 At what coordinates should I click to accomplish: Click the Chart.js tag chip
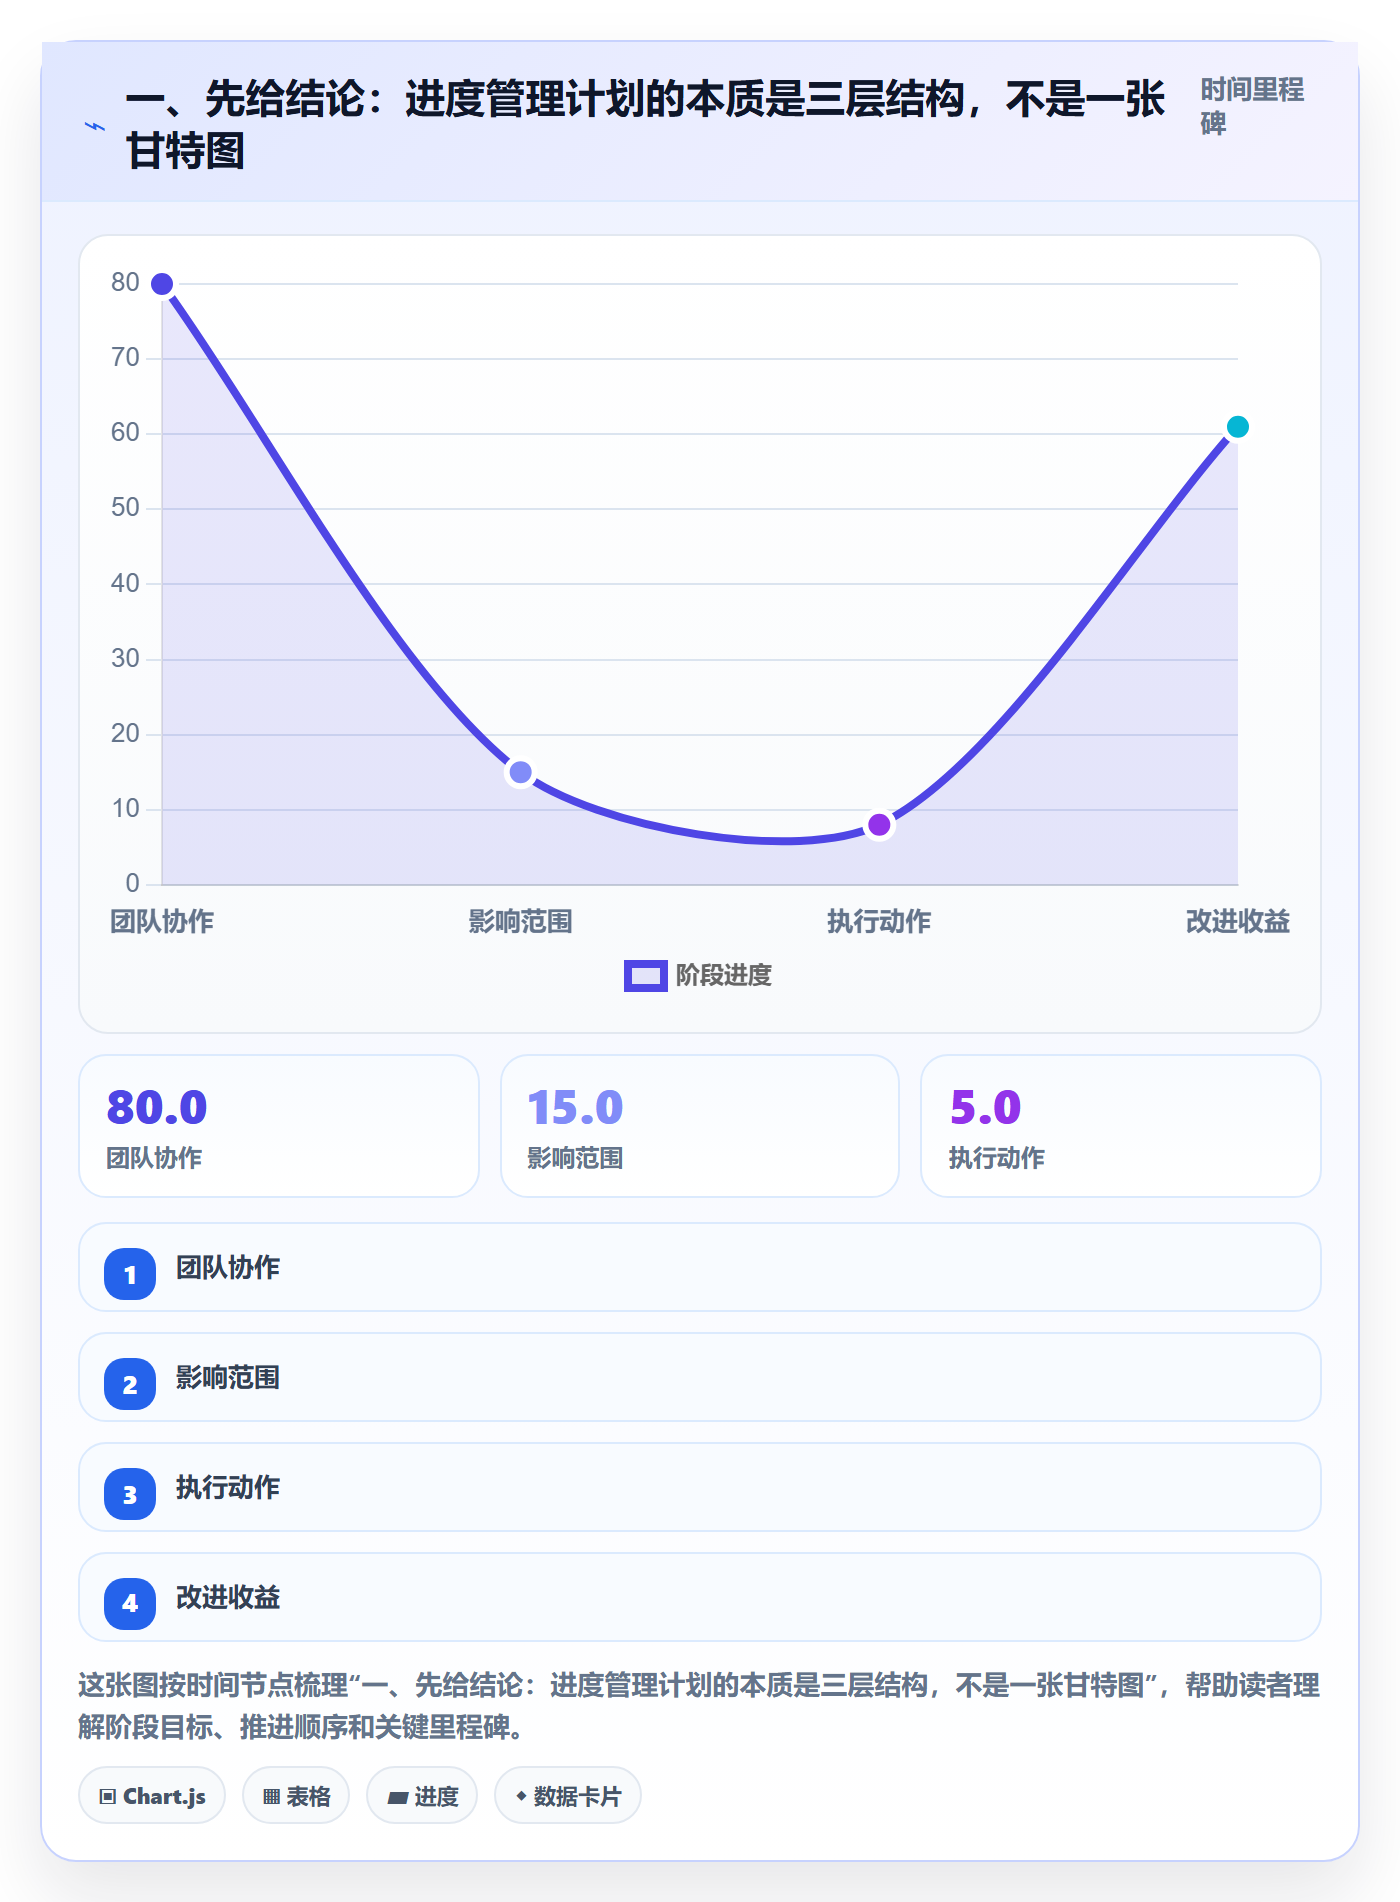(152, 1796)
